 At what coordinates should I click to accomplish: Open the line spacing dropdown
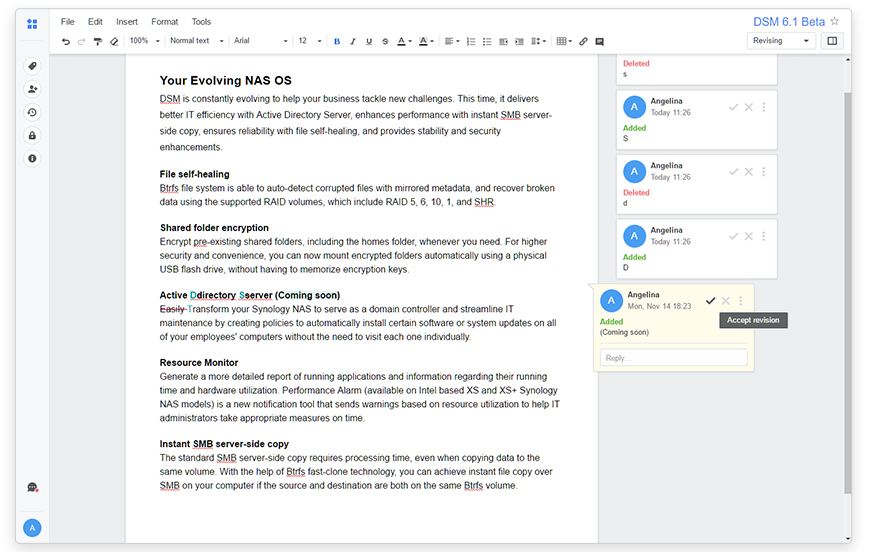click(x=538, y=41)
